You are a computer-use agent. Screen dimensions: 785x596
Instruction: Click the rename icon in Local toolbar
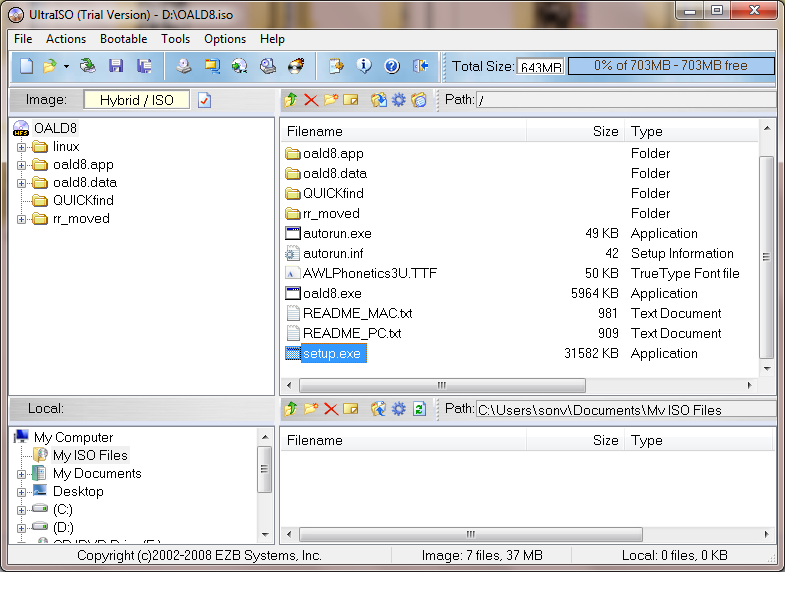click(350, 409)
